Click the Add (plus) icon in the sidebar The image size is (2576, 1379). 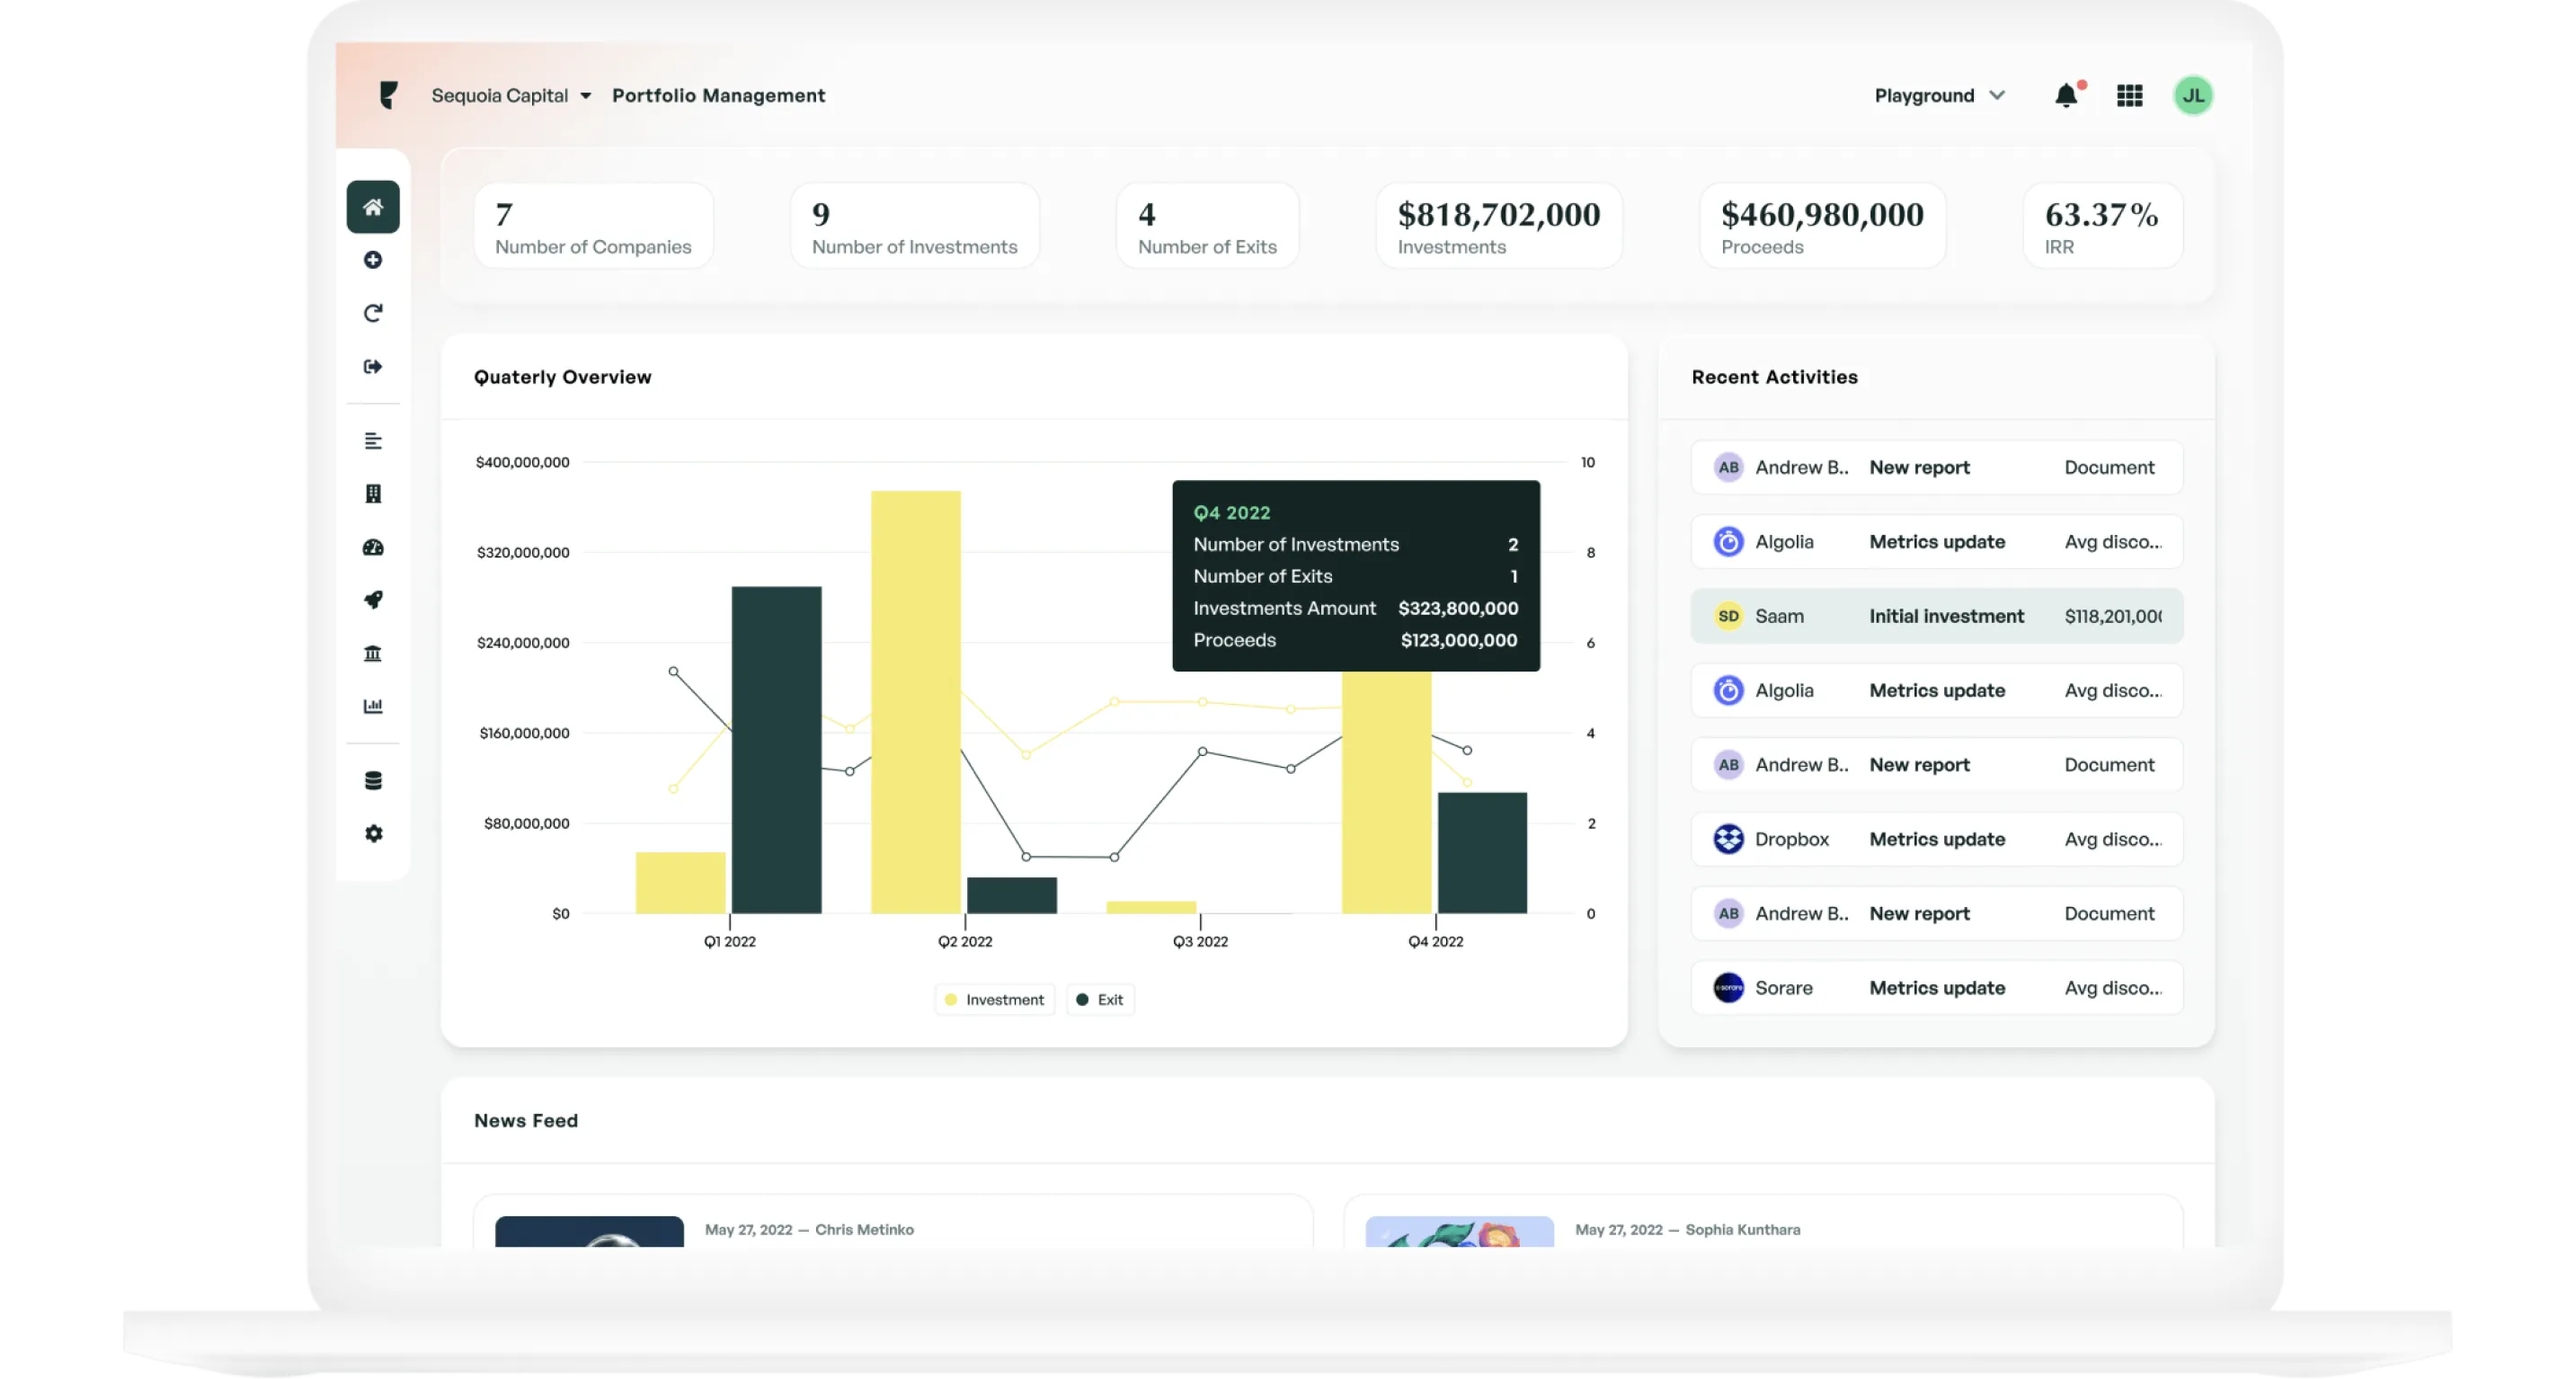tap(373, 260)
